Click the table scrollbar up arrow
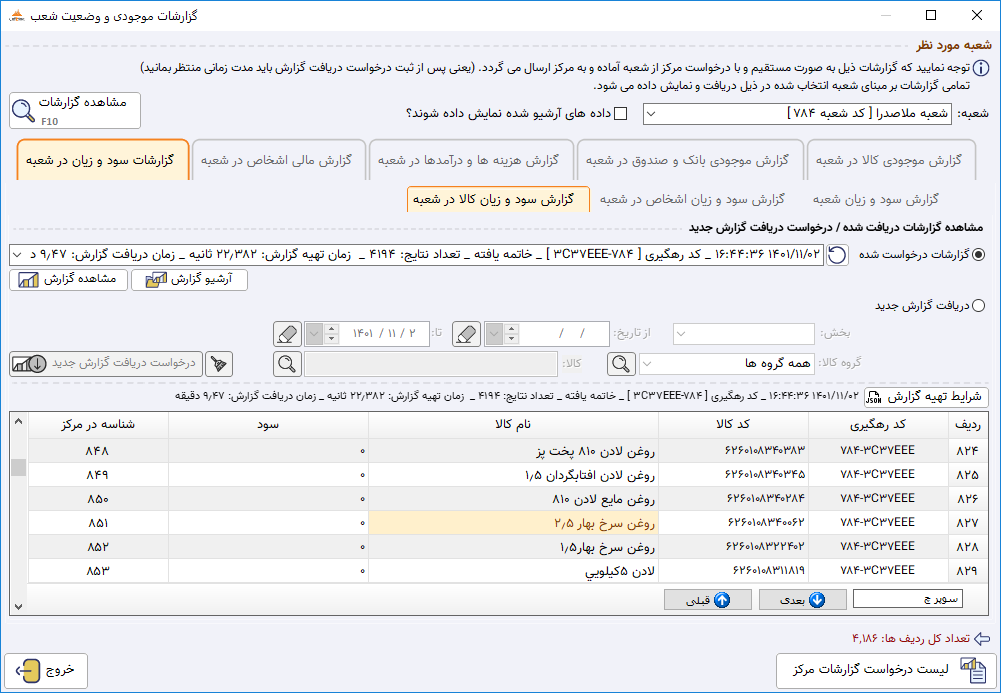The height and width of the screenshot is (693, 1001). tap(19, 421)
